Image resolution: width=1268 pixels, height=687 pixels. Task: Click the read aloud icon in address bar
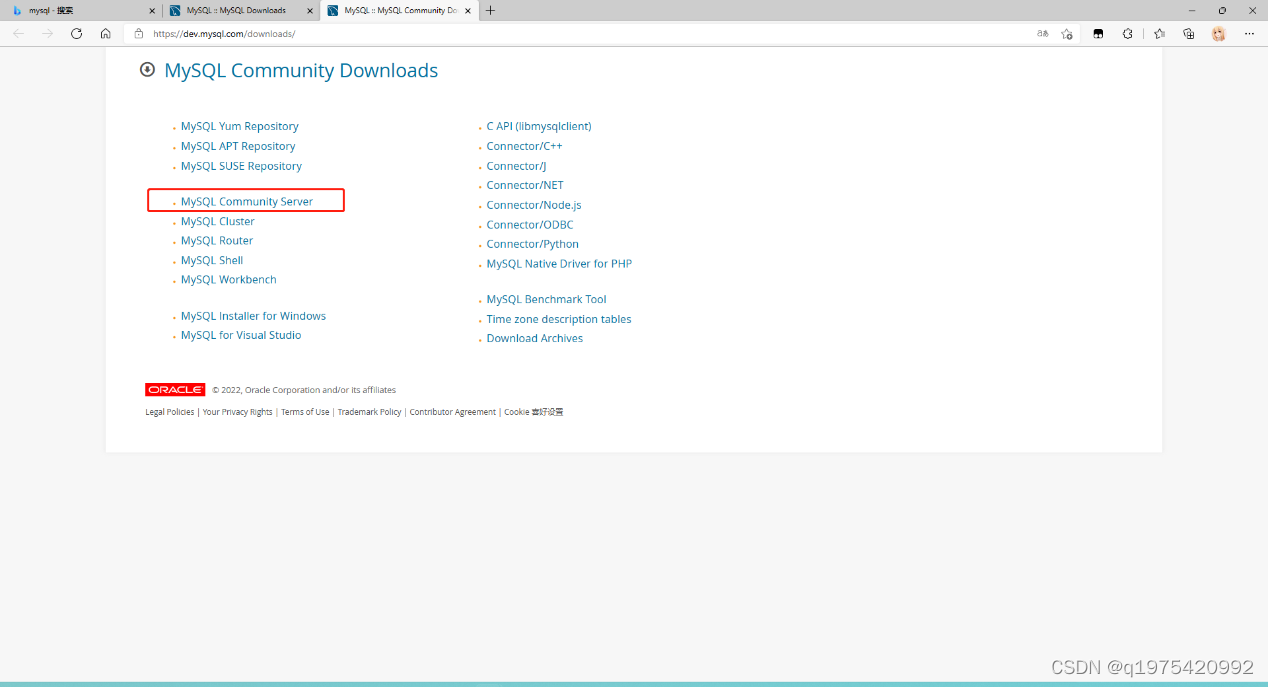pos(1042,33)
